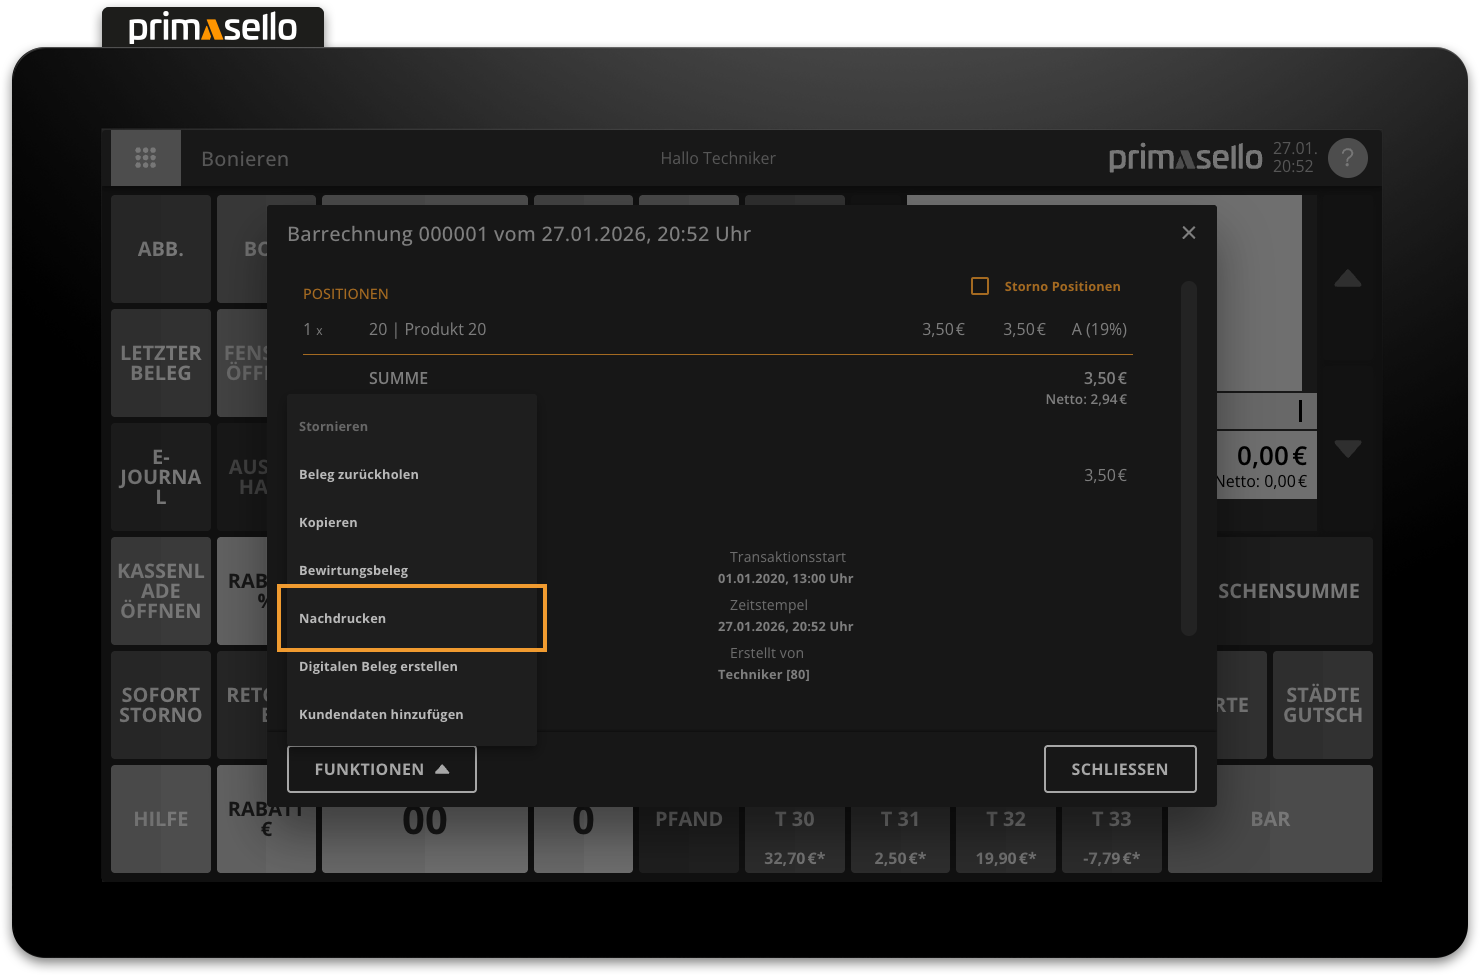Image resolution: width=1480 pixels, height=975 pixels.
Task: Click the Produkt 20 position row
Action: pos(716,329)
